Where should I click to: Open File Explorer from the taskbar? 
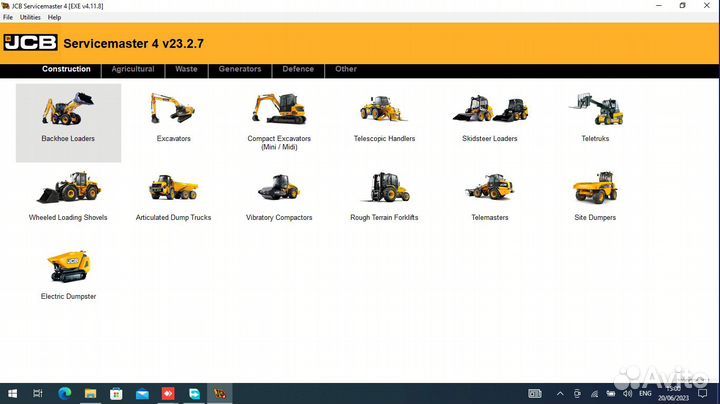pos(90,394)
